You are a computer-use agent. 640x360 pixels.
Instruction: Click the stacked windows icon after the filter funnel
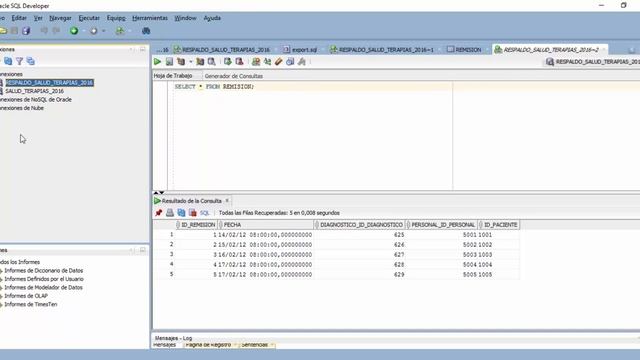(x=31, y=61)
